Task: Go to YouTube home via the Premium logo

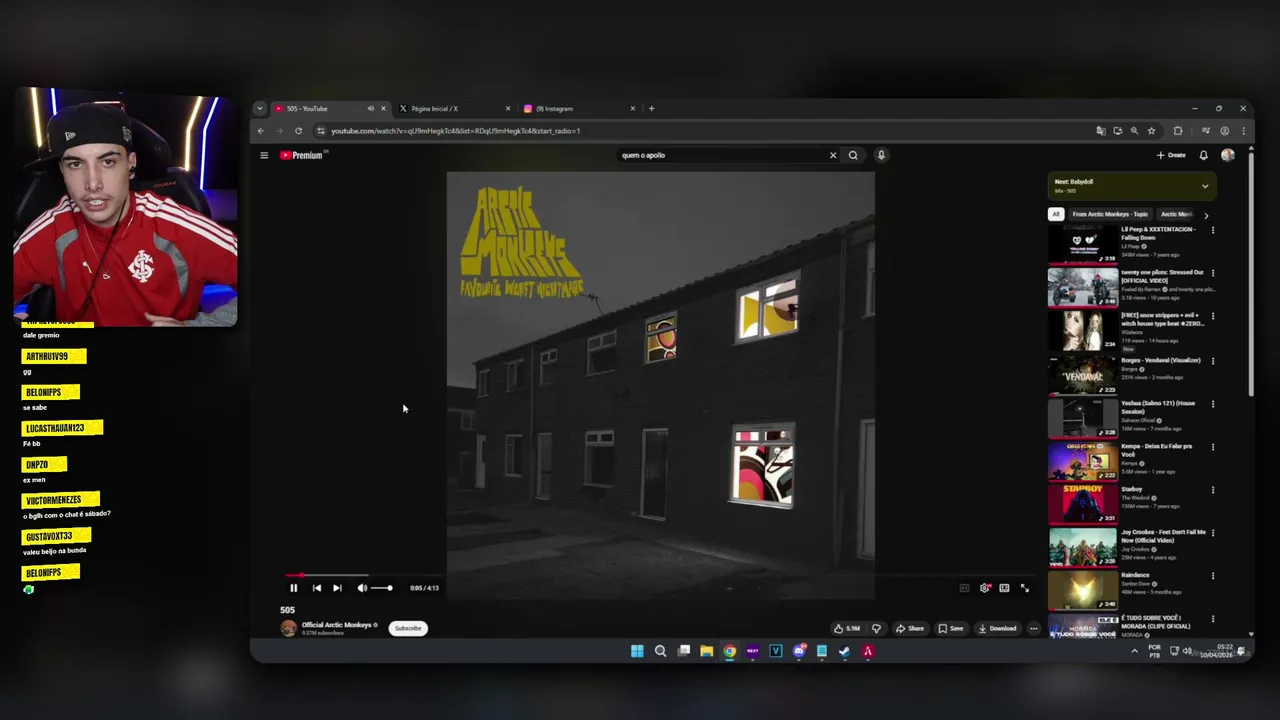Action: coord(303,155)
